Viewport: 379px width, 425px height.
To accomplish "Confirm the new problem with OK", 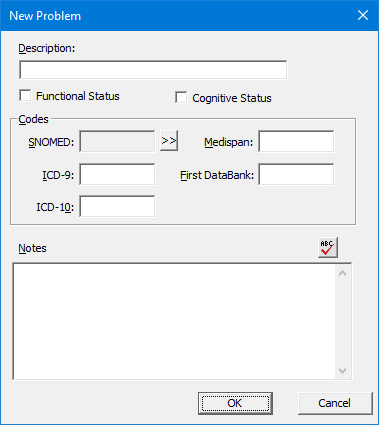I will coord(235,403).
